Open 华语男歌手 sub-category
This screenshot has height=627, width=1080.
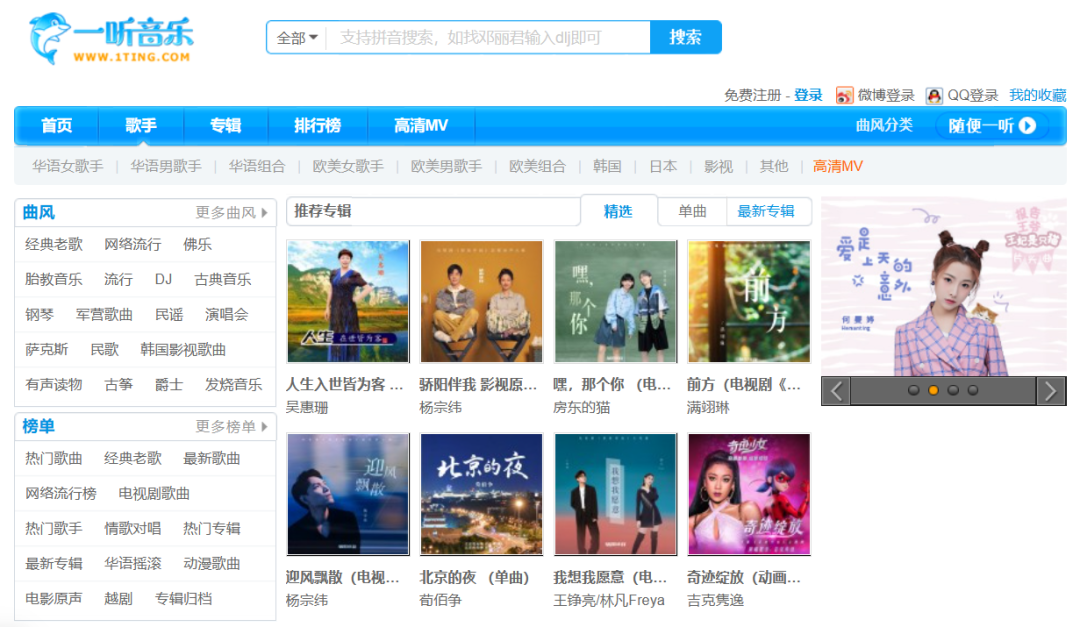(x=166, y=166)
